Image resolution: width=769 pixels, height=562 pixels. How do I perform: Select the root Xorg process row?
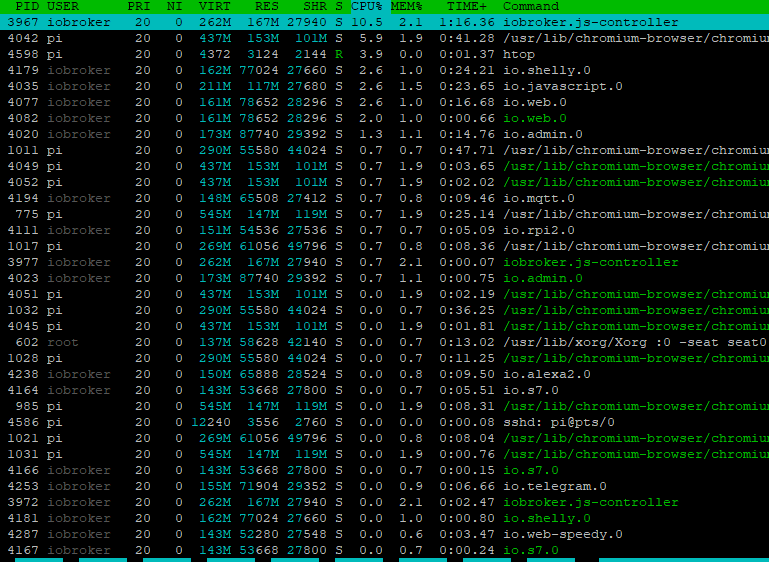pyautogui.click(x=384, y=342)
